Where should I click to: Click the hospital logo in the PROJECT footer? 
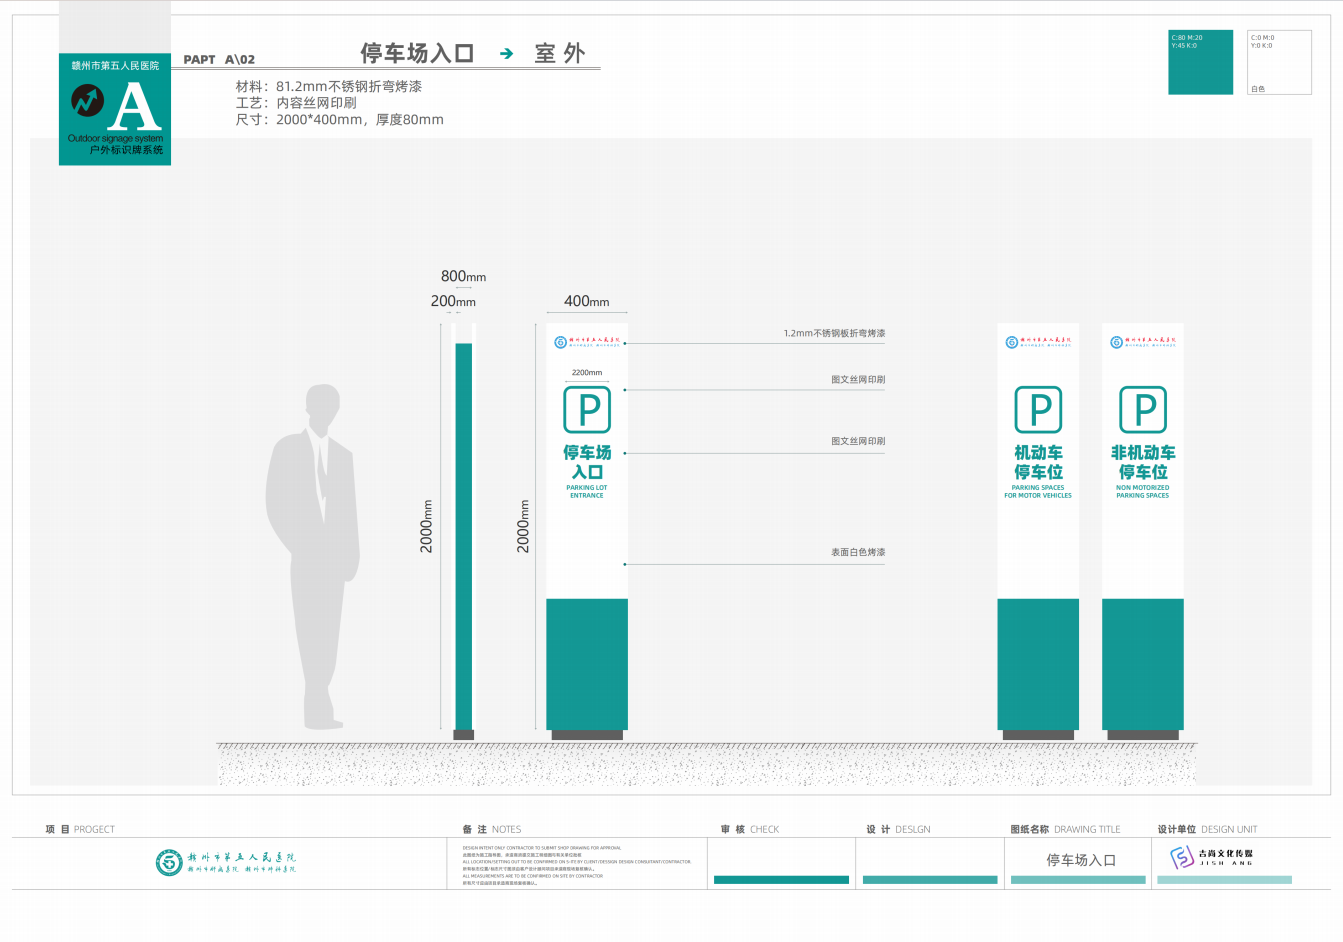point(226,862)
